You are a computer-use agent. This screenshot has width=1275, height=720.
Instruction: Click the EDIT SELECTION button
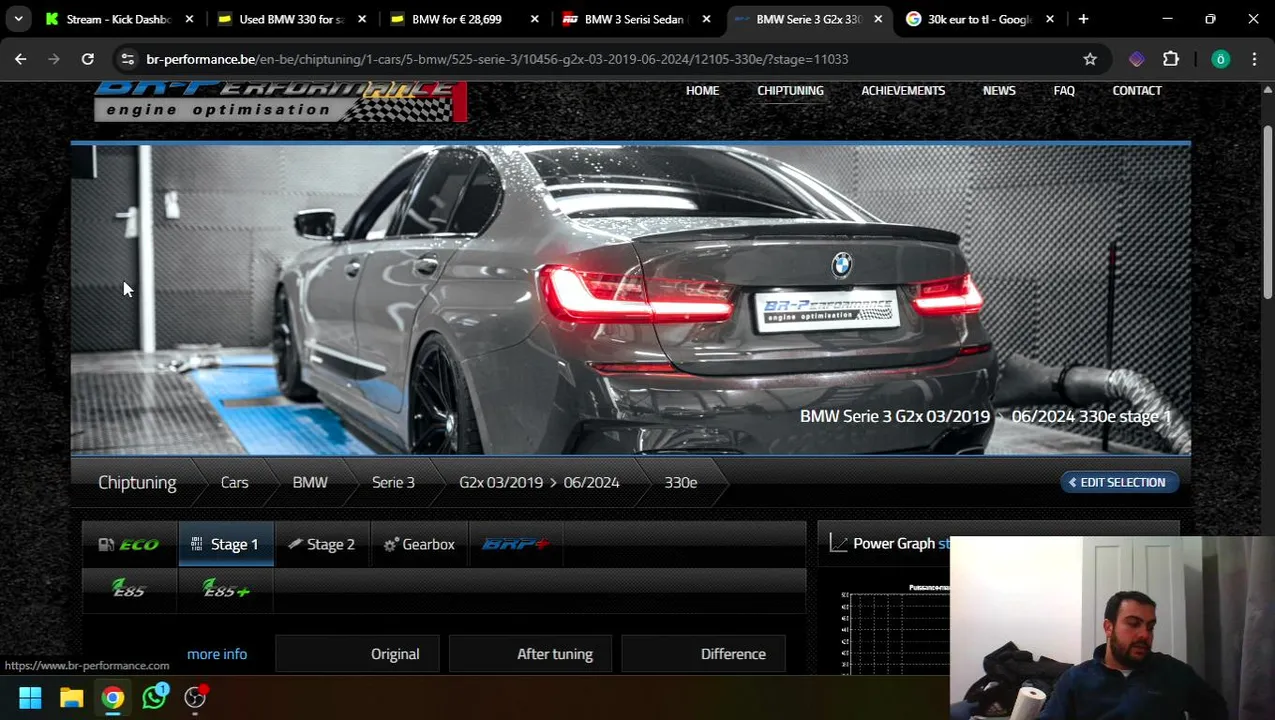pos(1120,482)
